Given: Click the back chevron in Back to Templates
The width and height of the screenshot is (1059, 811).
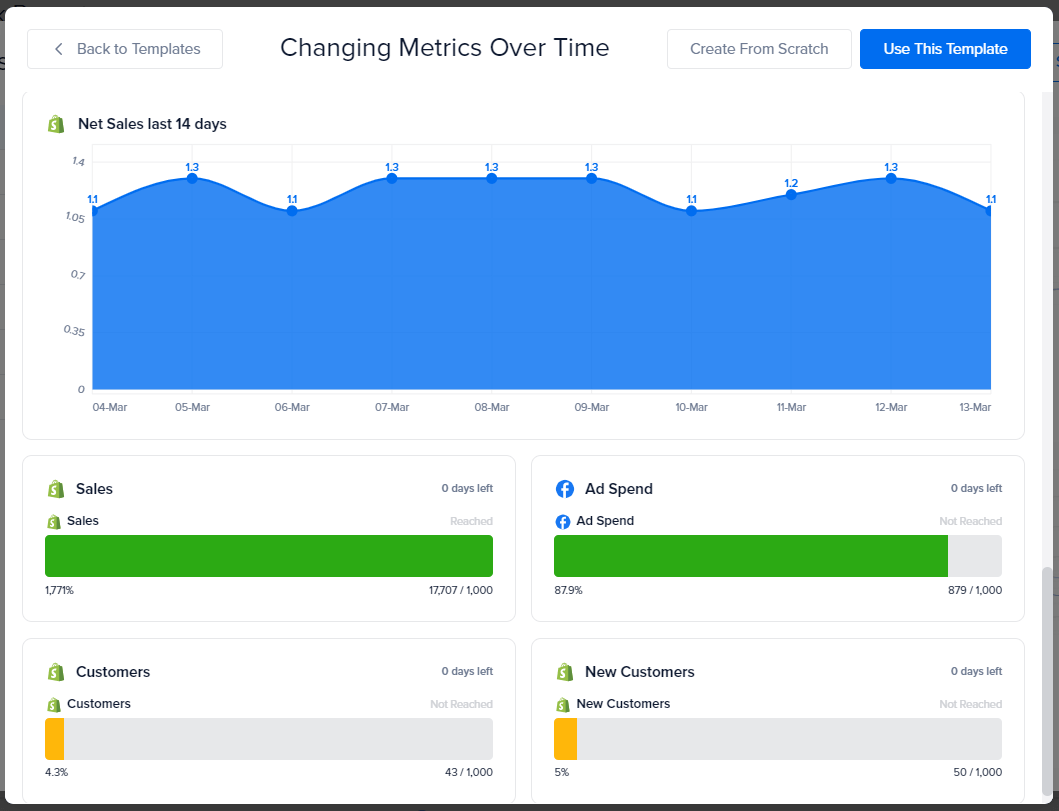Looking at the screenshot, I should (58, 48).
